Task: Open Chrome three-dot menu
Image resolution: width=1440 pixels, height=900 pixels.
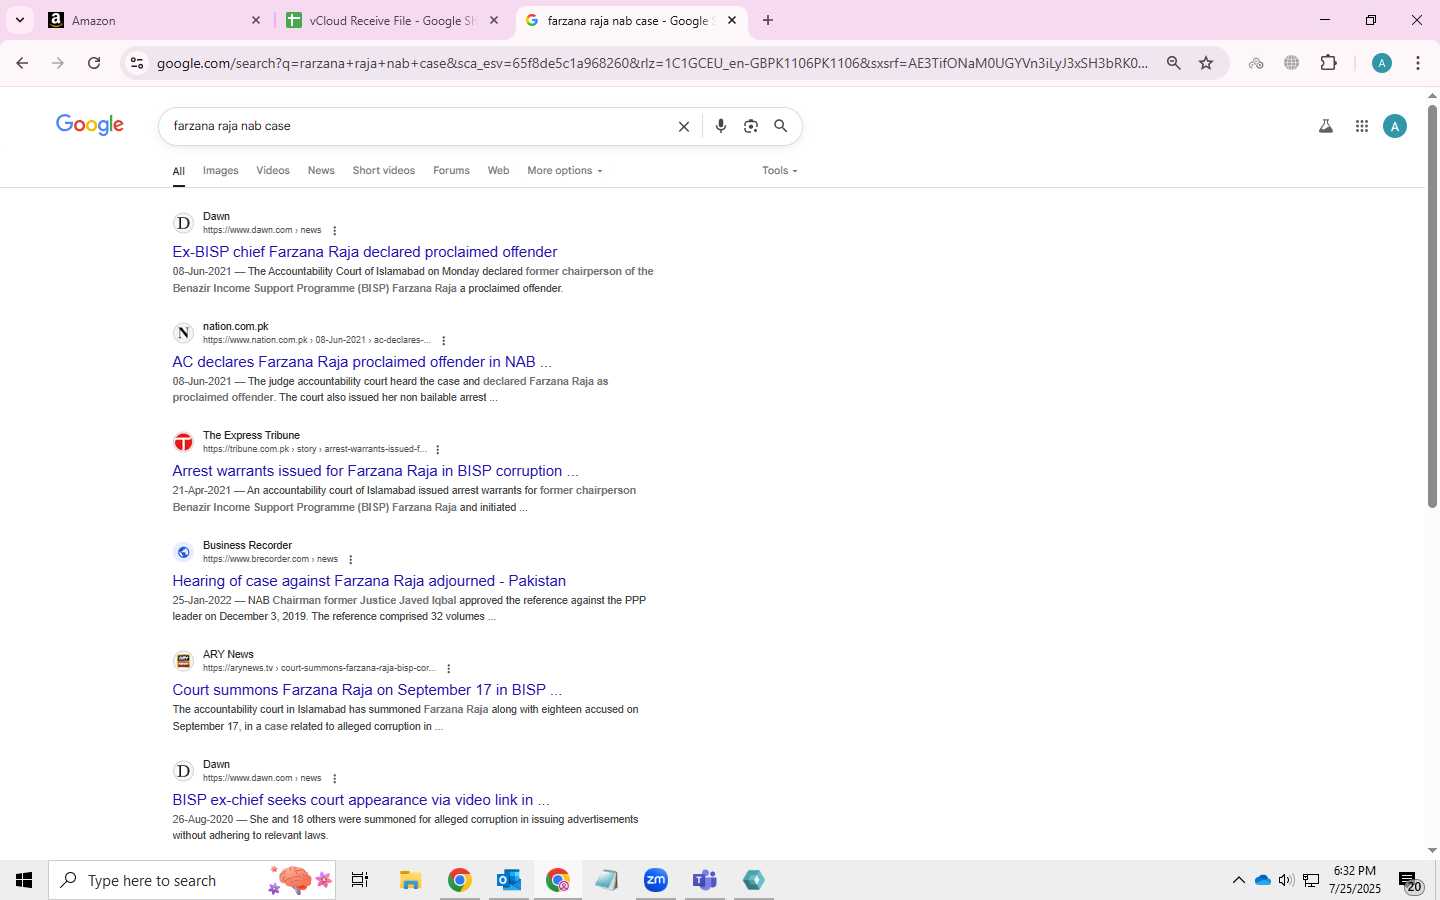Action: click(1418, 63)
